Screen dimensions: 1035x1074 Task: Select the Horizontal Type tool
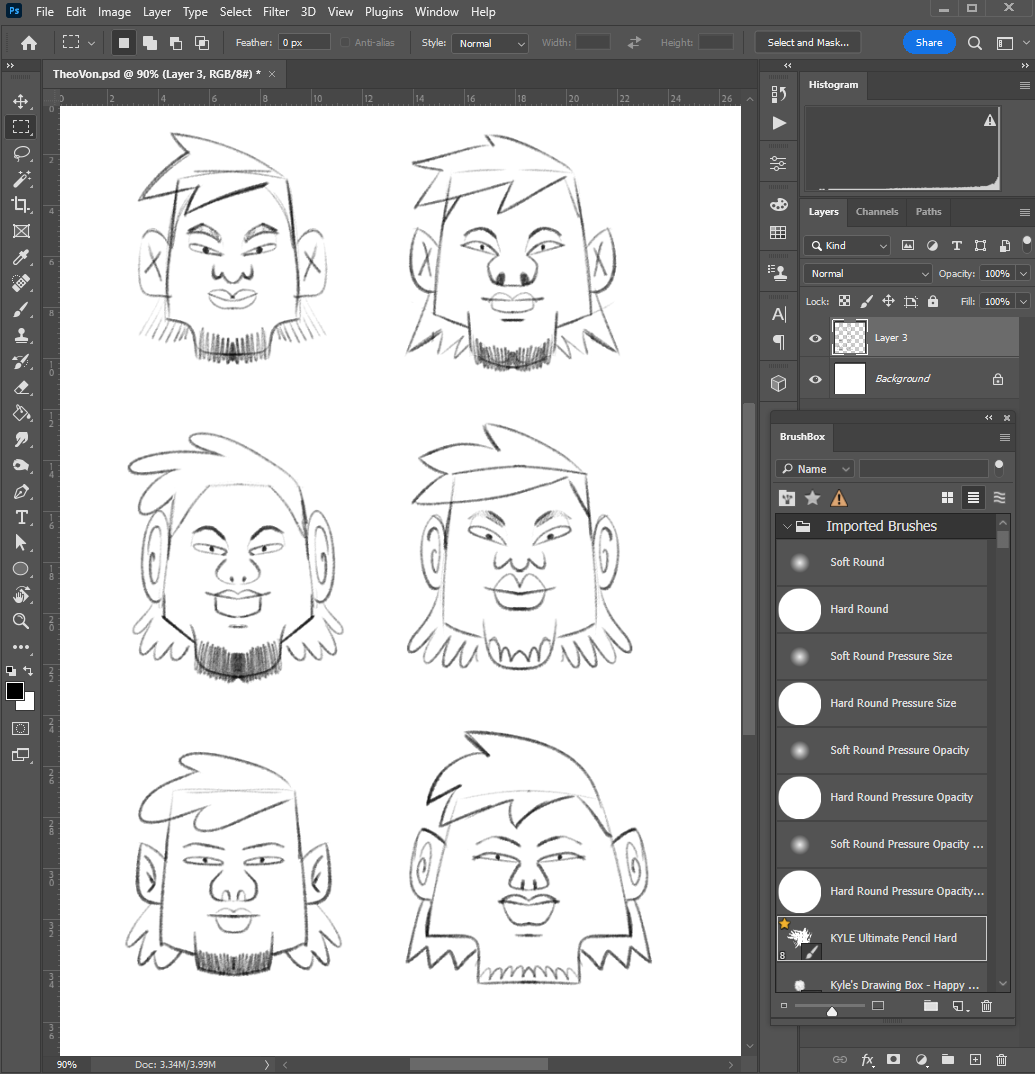pyautogui.click(x=21, y=518)
